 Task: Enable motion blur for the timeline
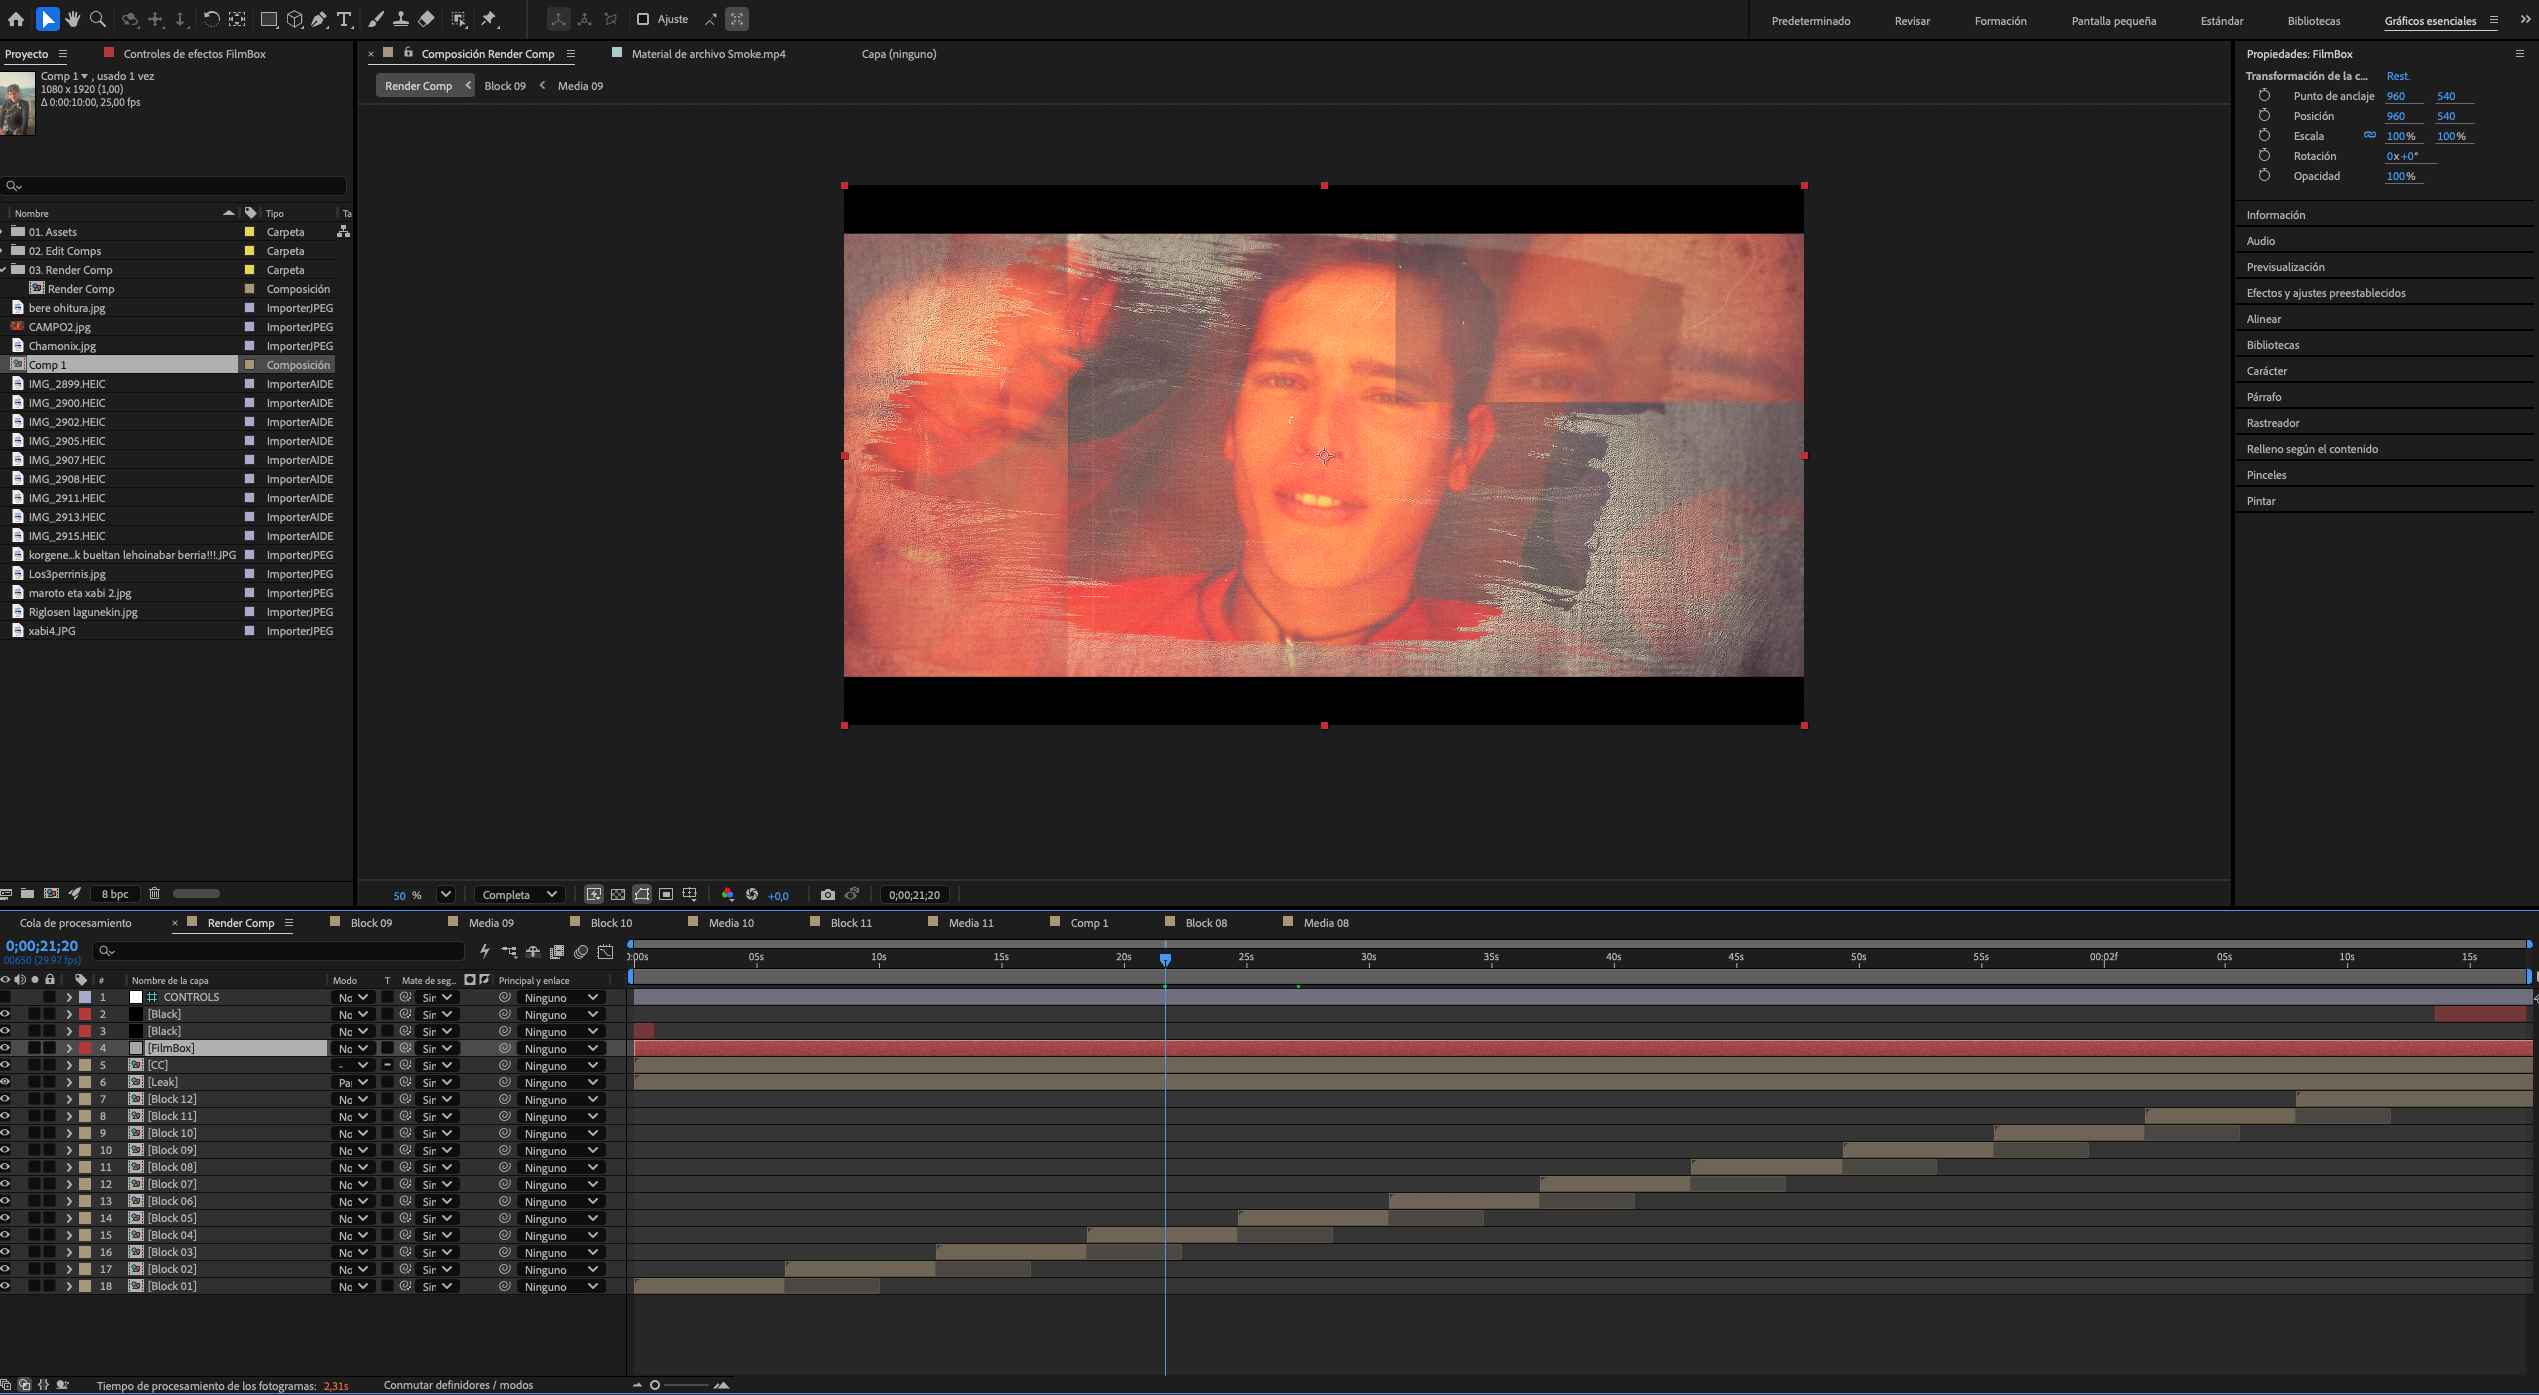[x=581, y=952]
